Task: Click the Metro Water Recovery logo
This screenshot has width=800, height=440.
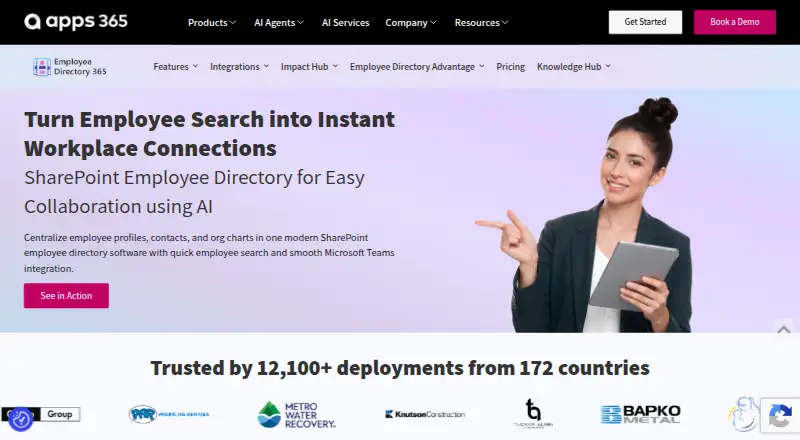Action: point(296,414)
